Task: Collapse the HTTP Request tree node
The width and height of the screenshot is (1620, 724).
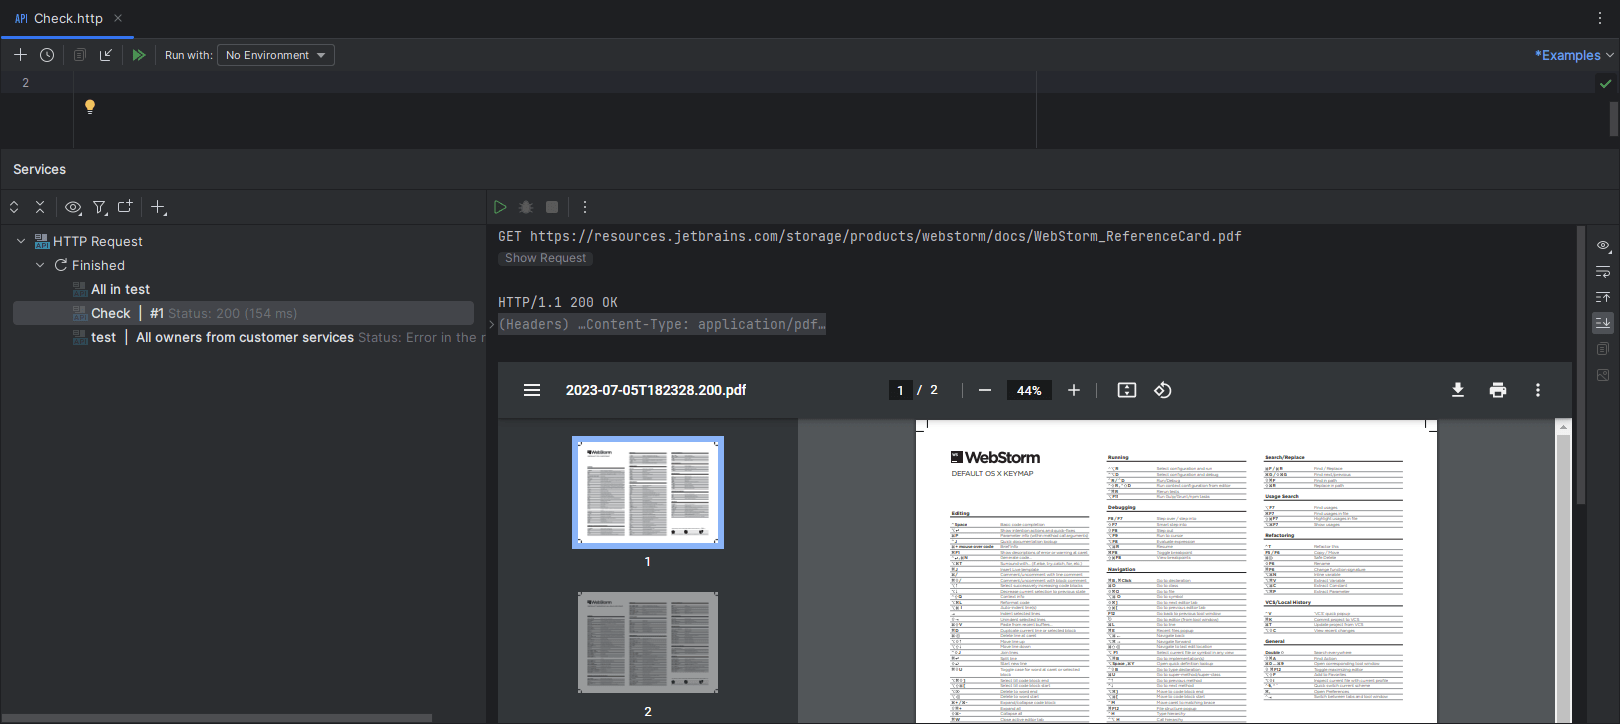Action: point(21,241)
